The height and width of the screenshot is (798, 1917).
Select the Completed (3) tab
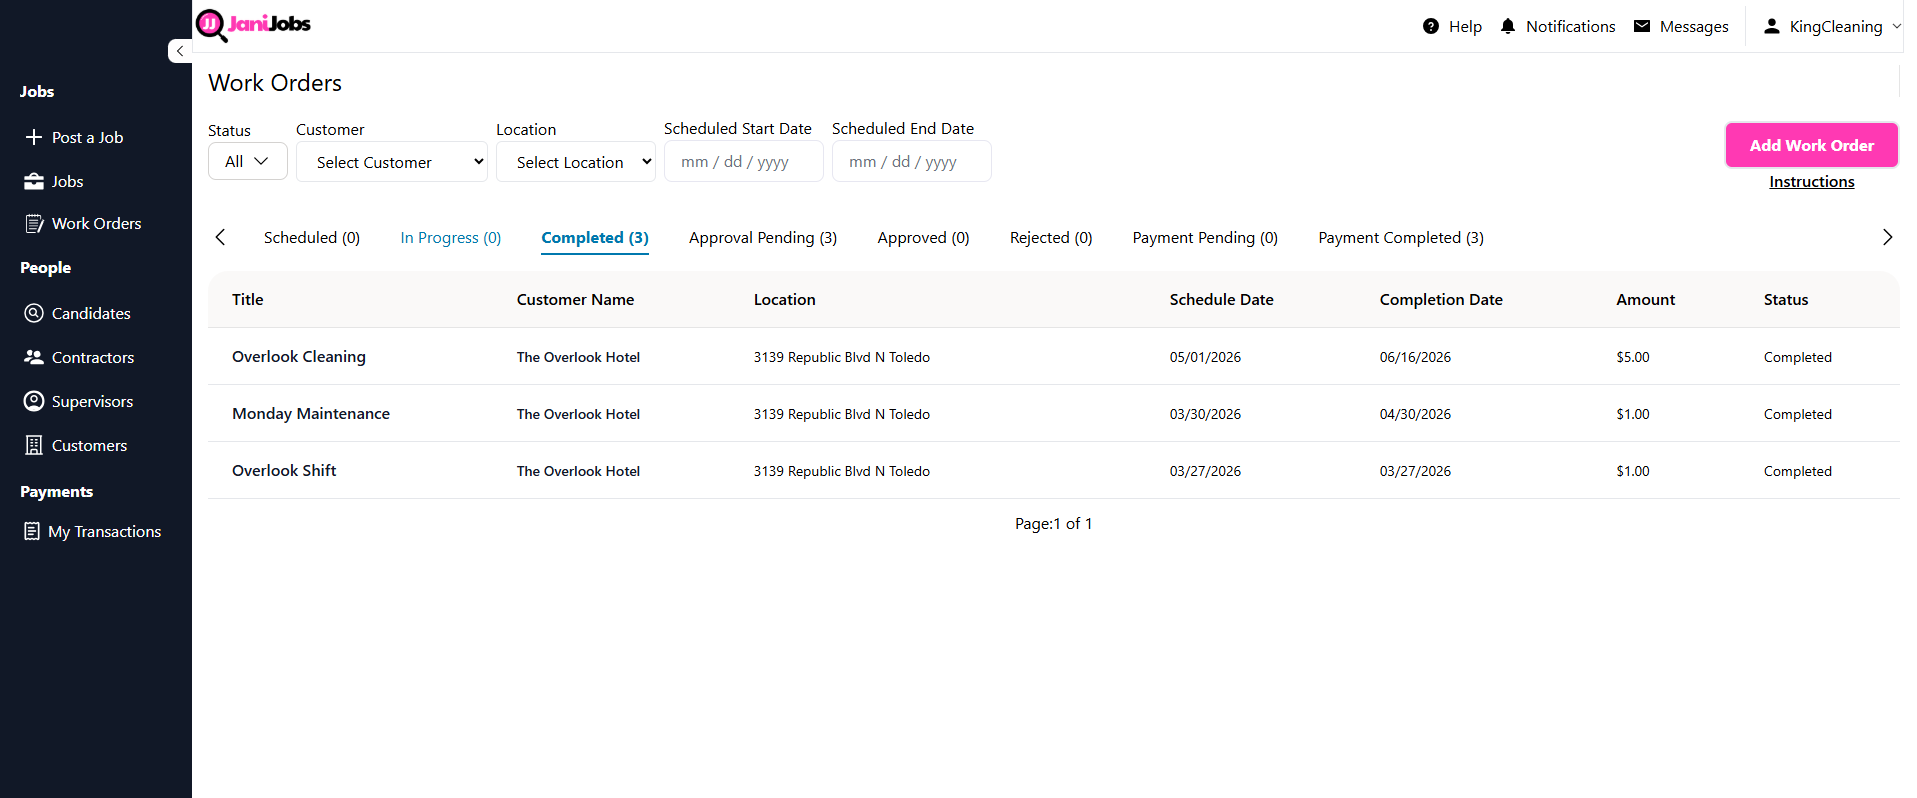click(595, 237)
